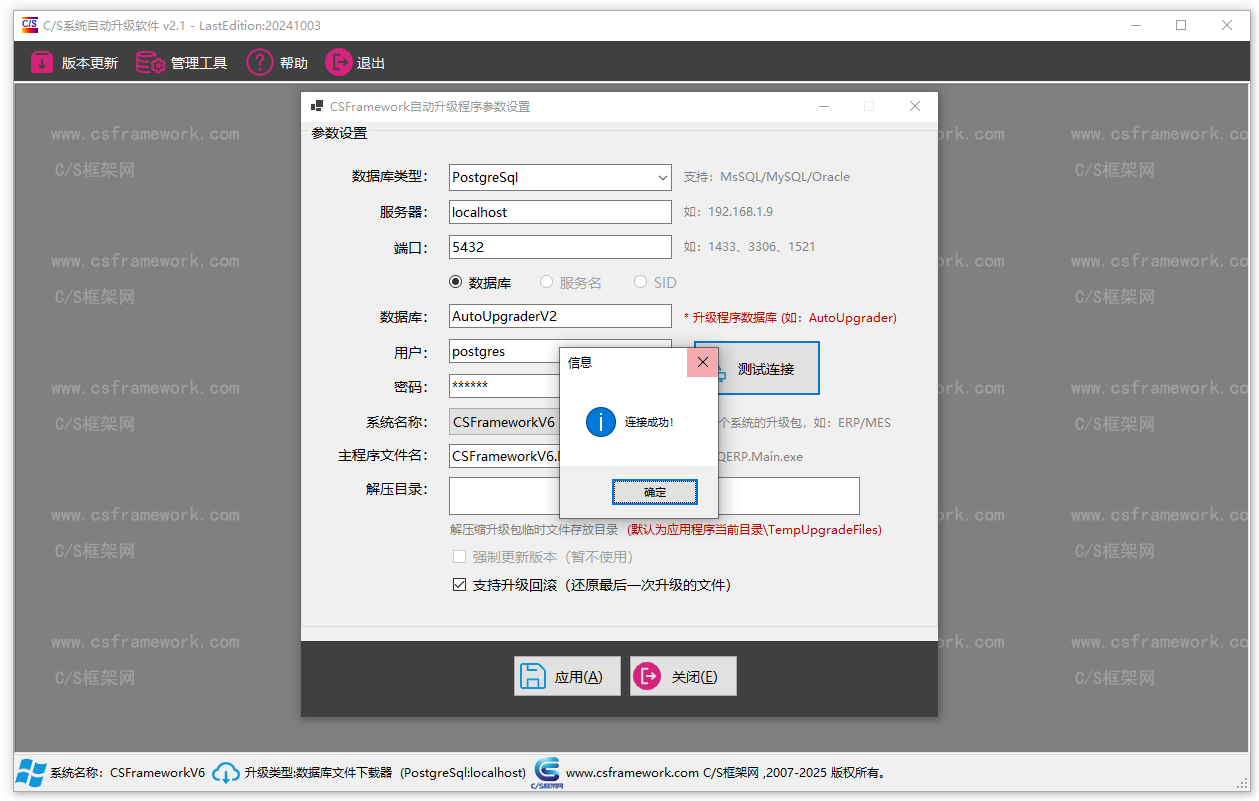Click the exit icon on 关闭 button

pos(648,676)
